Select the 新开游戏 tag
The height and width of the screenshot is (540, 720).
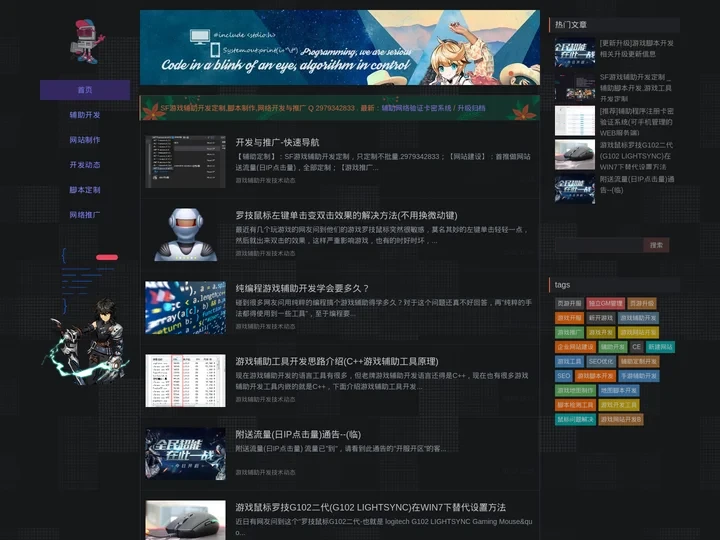pos(601,318)
